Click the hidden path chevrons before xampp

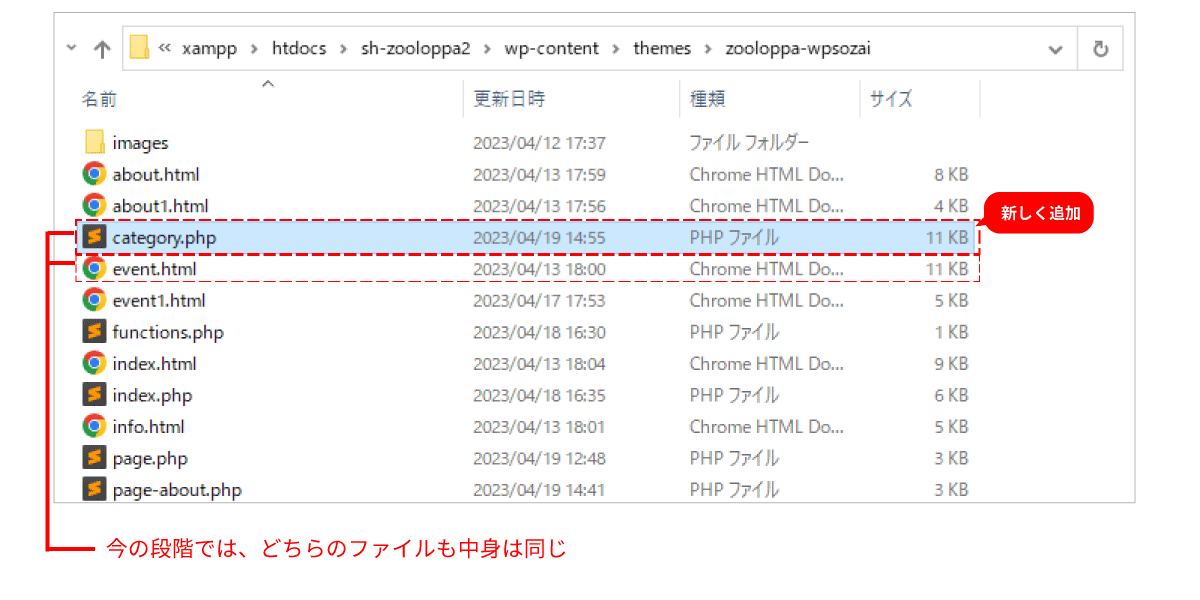165,49
